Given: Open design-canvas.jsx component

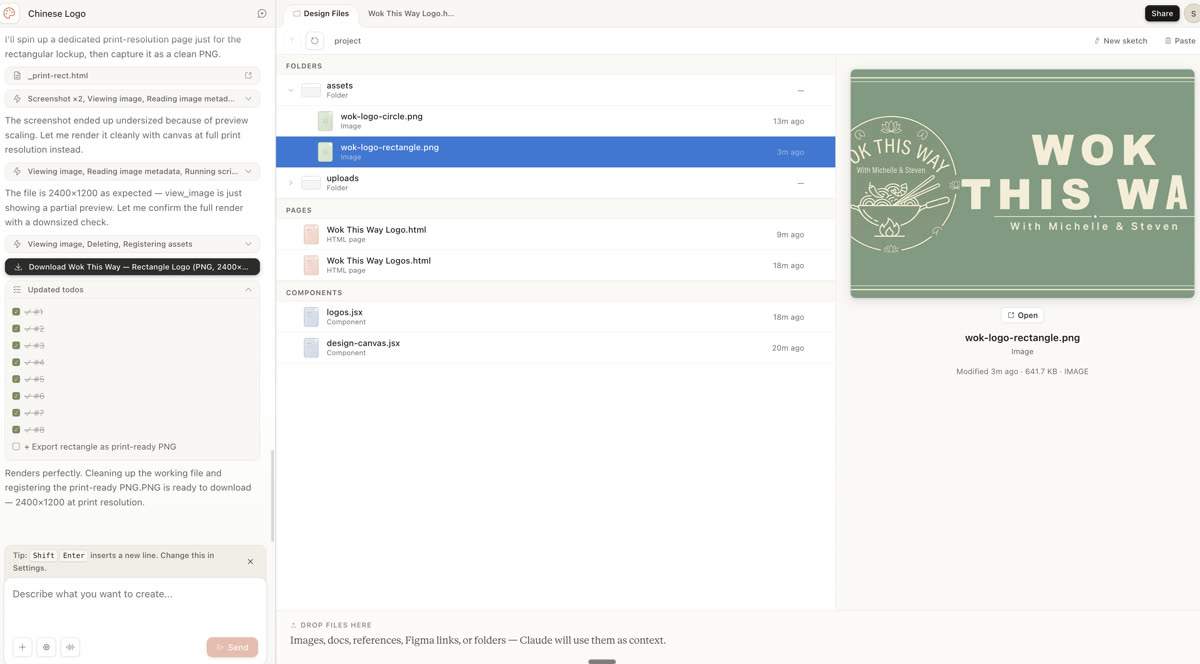Looking at the screenshot, I should click(x=555, y=348).
